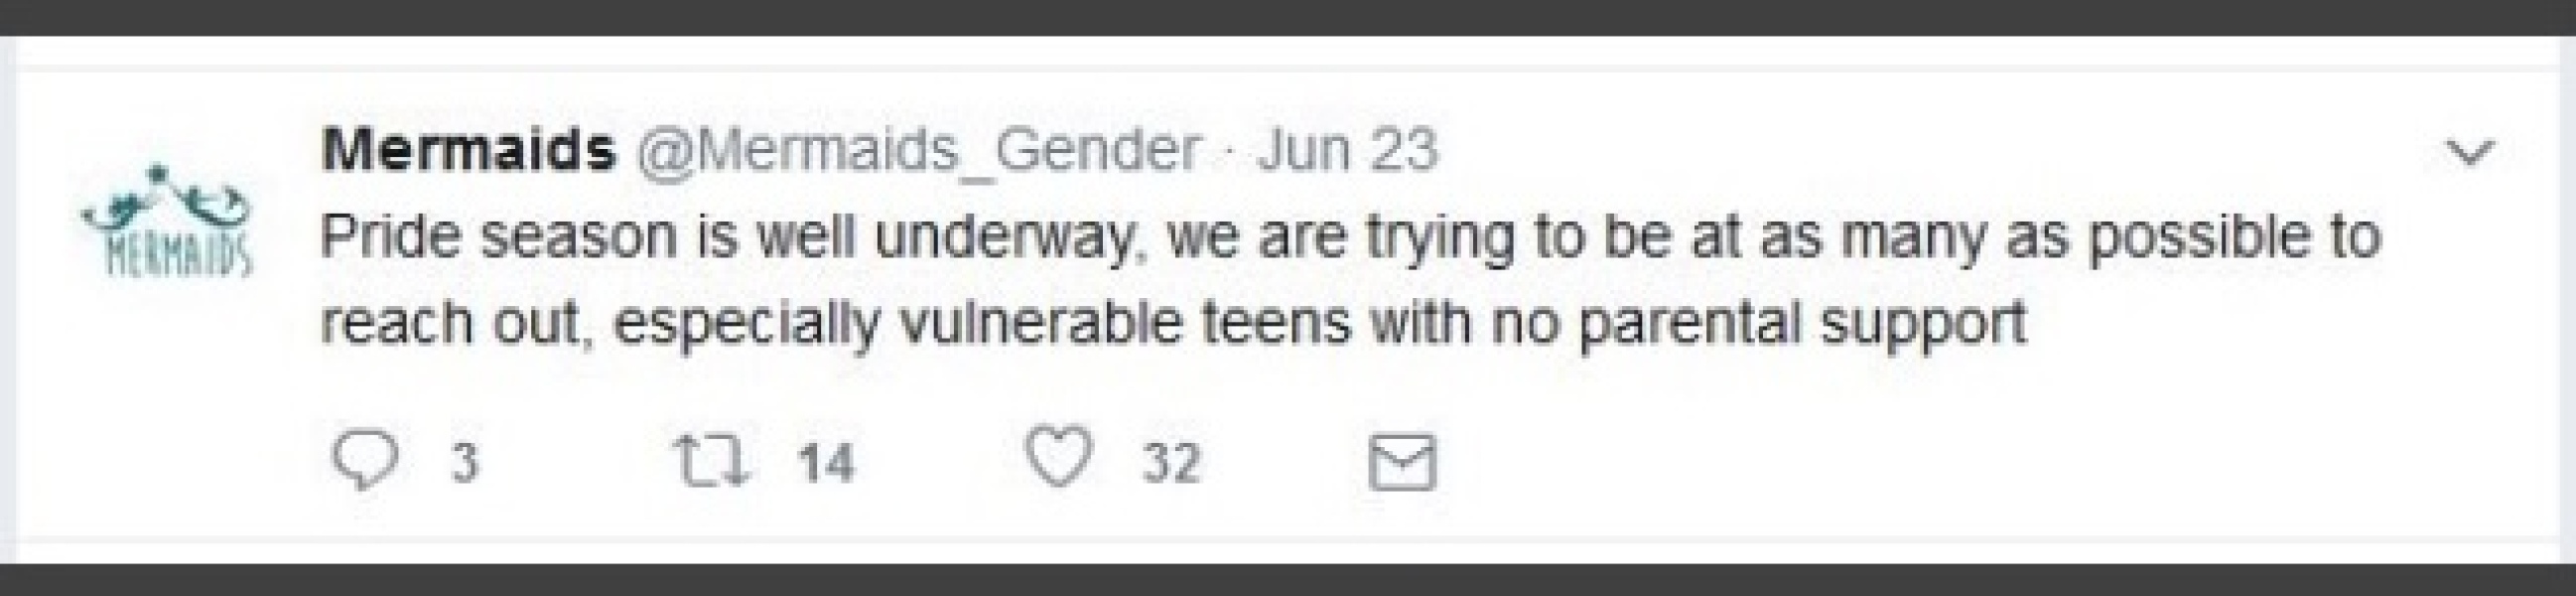This screenshot has height=596, width=2576.
Task: Click the retweet count 14
Action: (825, 464)
